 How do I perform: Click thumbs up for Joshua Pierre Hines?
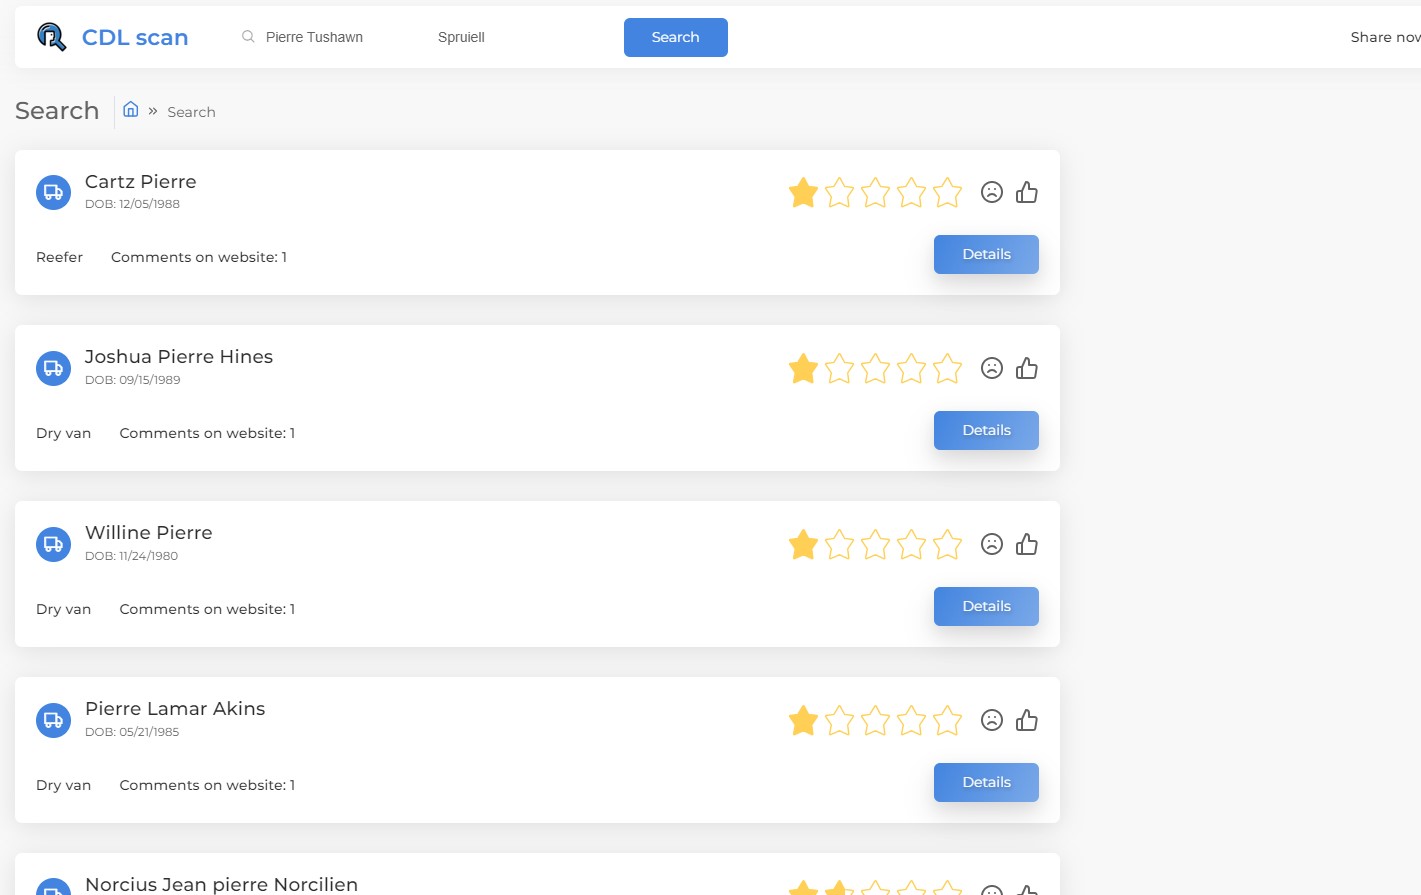click(1027, 368)
